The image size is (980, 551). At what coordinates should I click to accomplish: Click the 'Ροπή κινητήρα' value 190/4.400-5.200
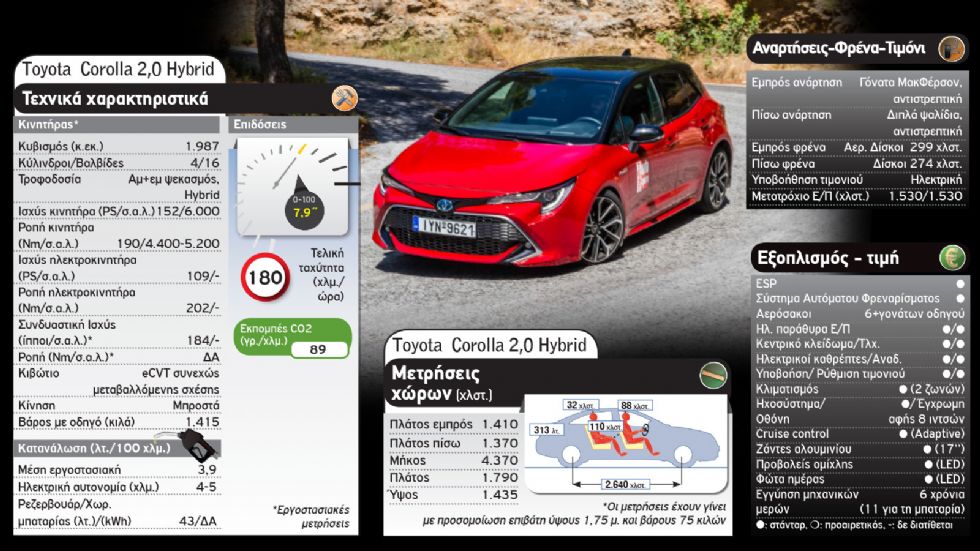tap(168, 244)
